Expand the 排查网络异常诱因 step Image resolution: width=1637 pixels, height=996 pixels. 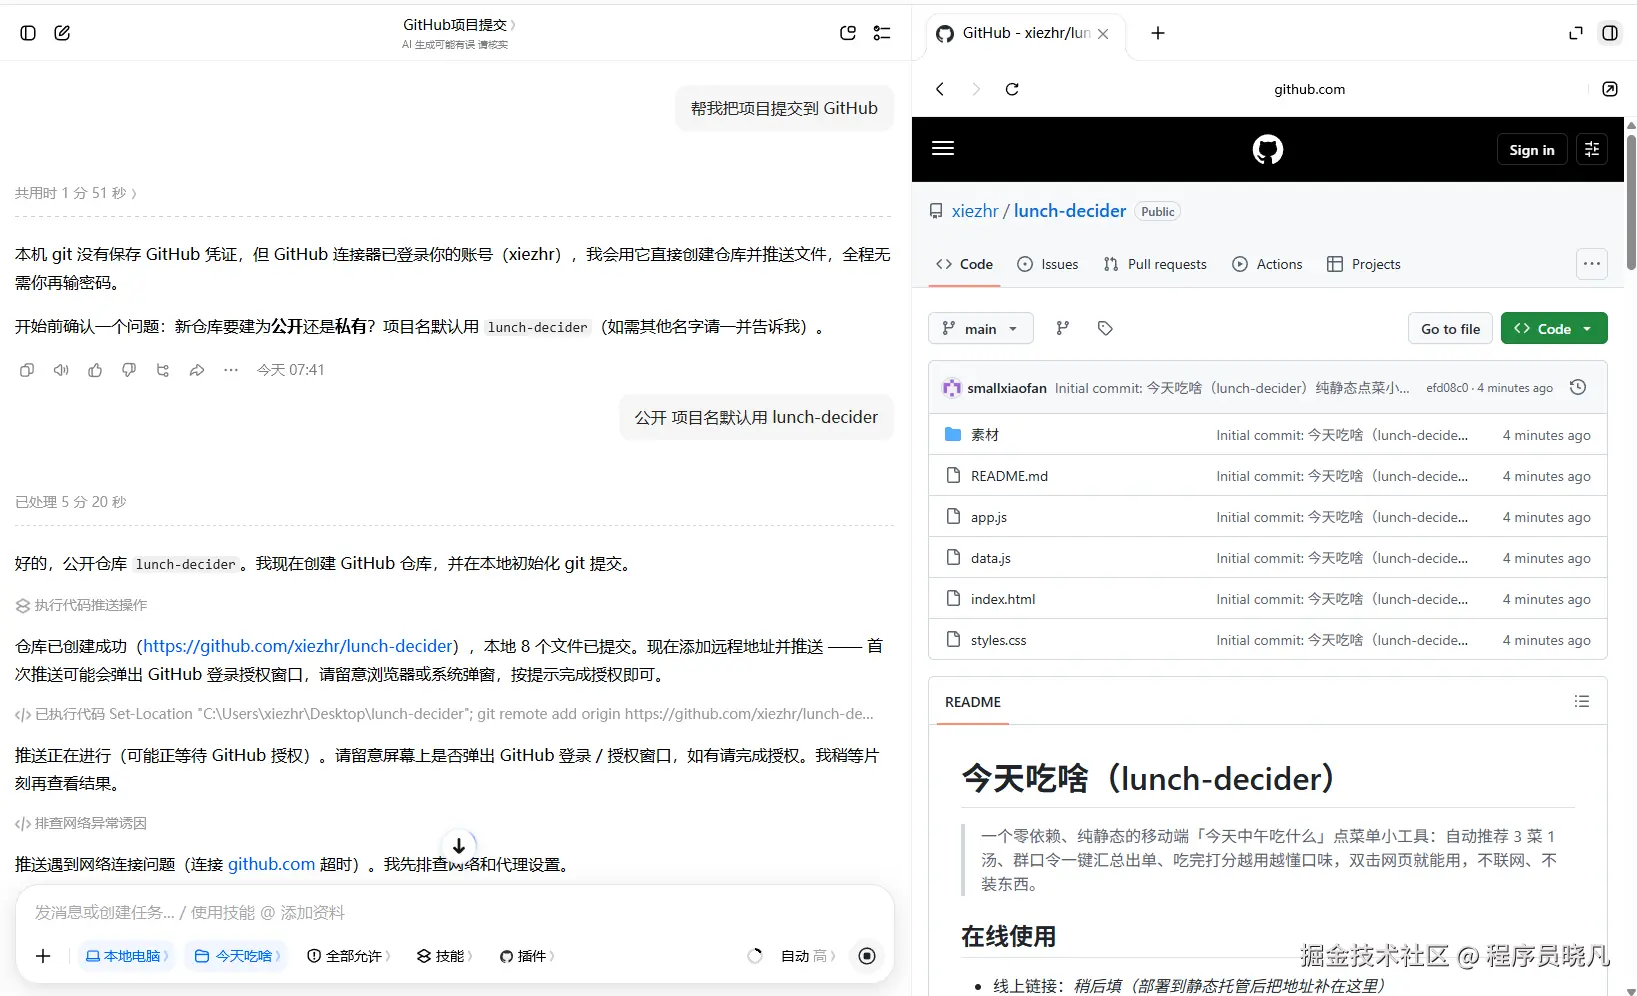point(81,823)
